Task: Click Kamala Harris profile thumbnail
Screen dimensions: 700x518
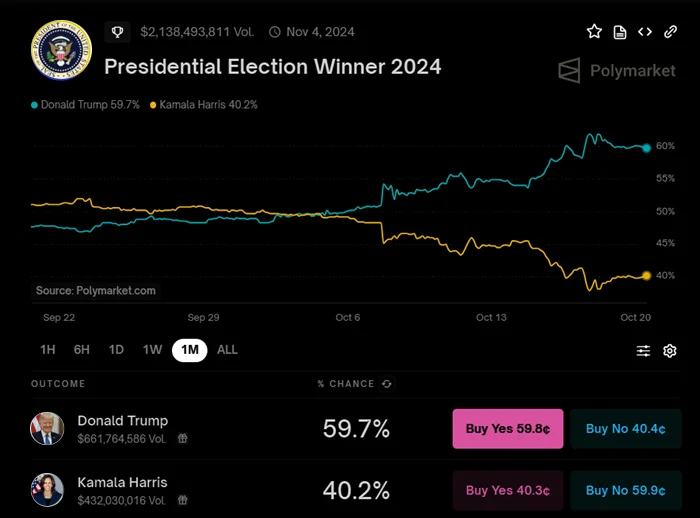Action: tap(47, 490)
